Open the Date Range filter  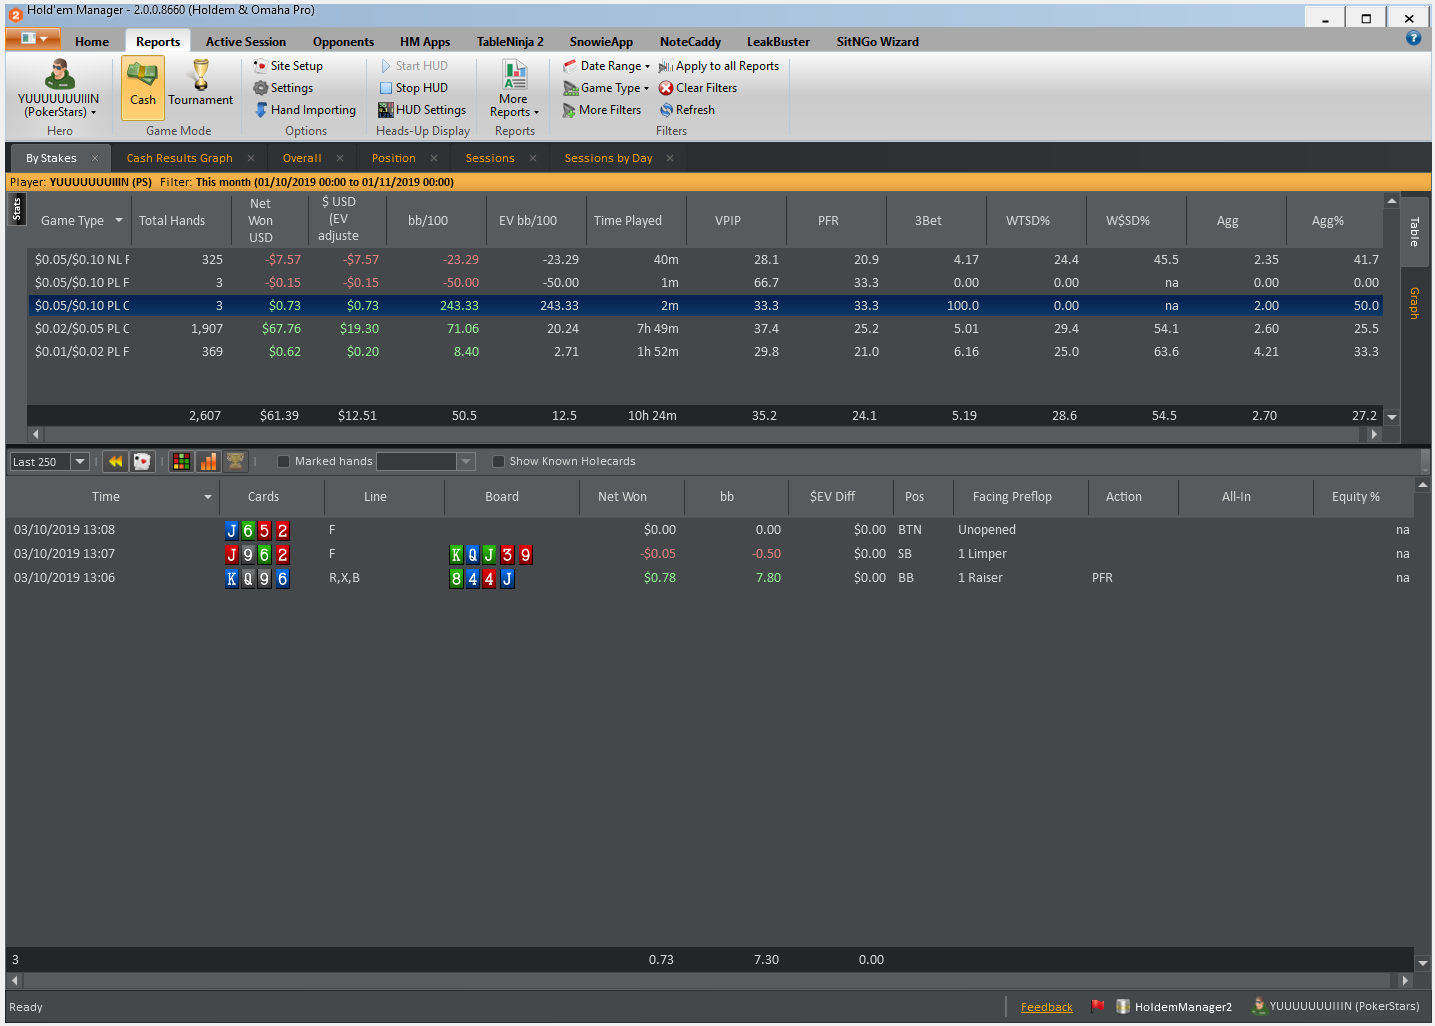click(x=606, y=66)
